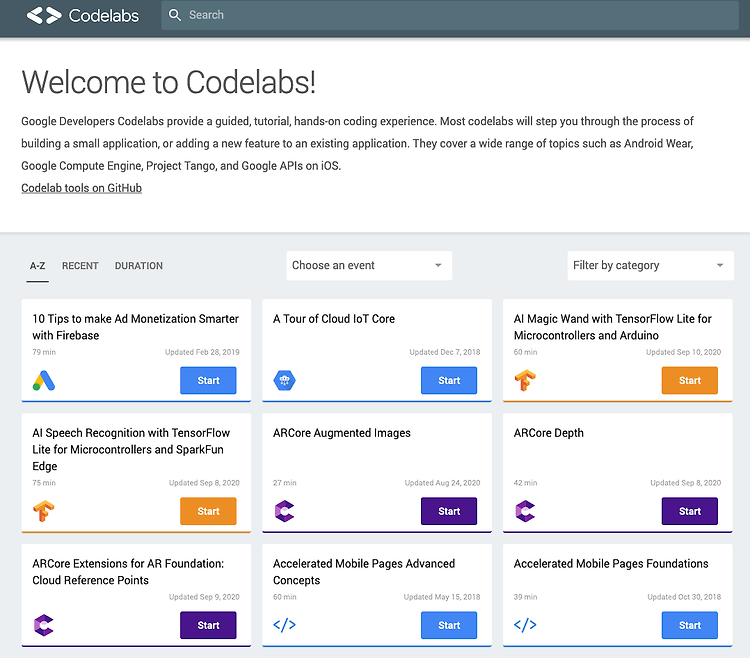Open the Choose an event dropdown

click(369, 265)
